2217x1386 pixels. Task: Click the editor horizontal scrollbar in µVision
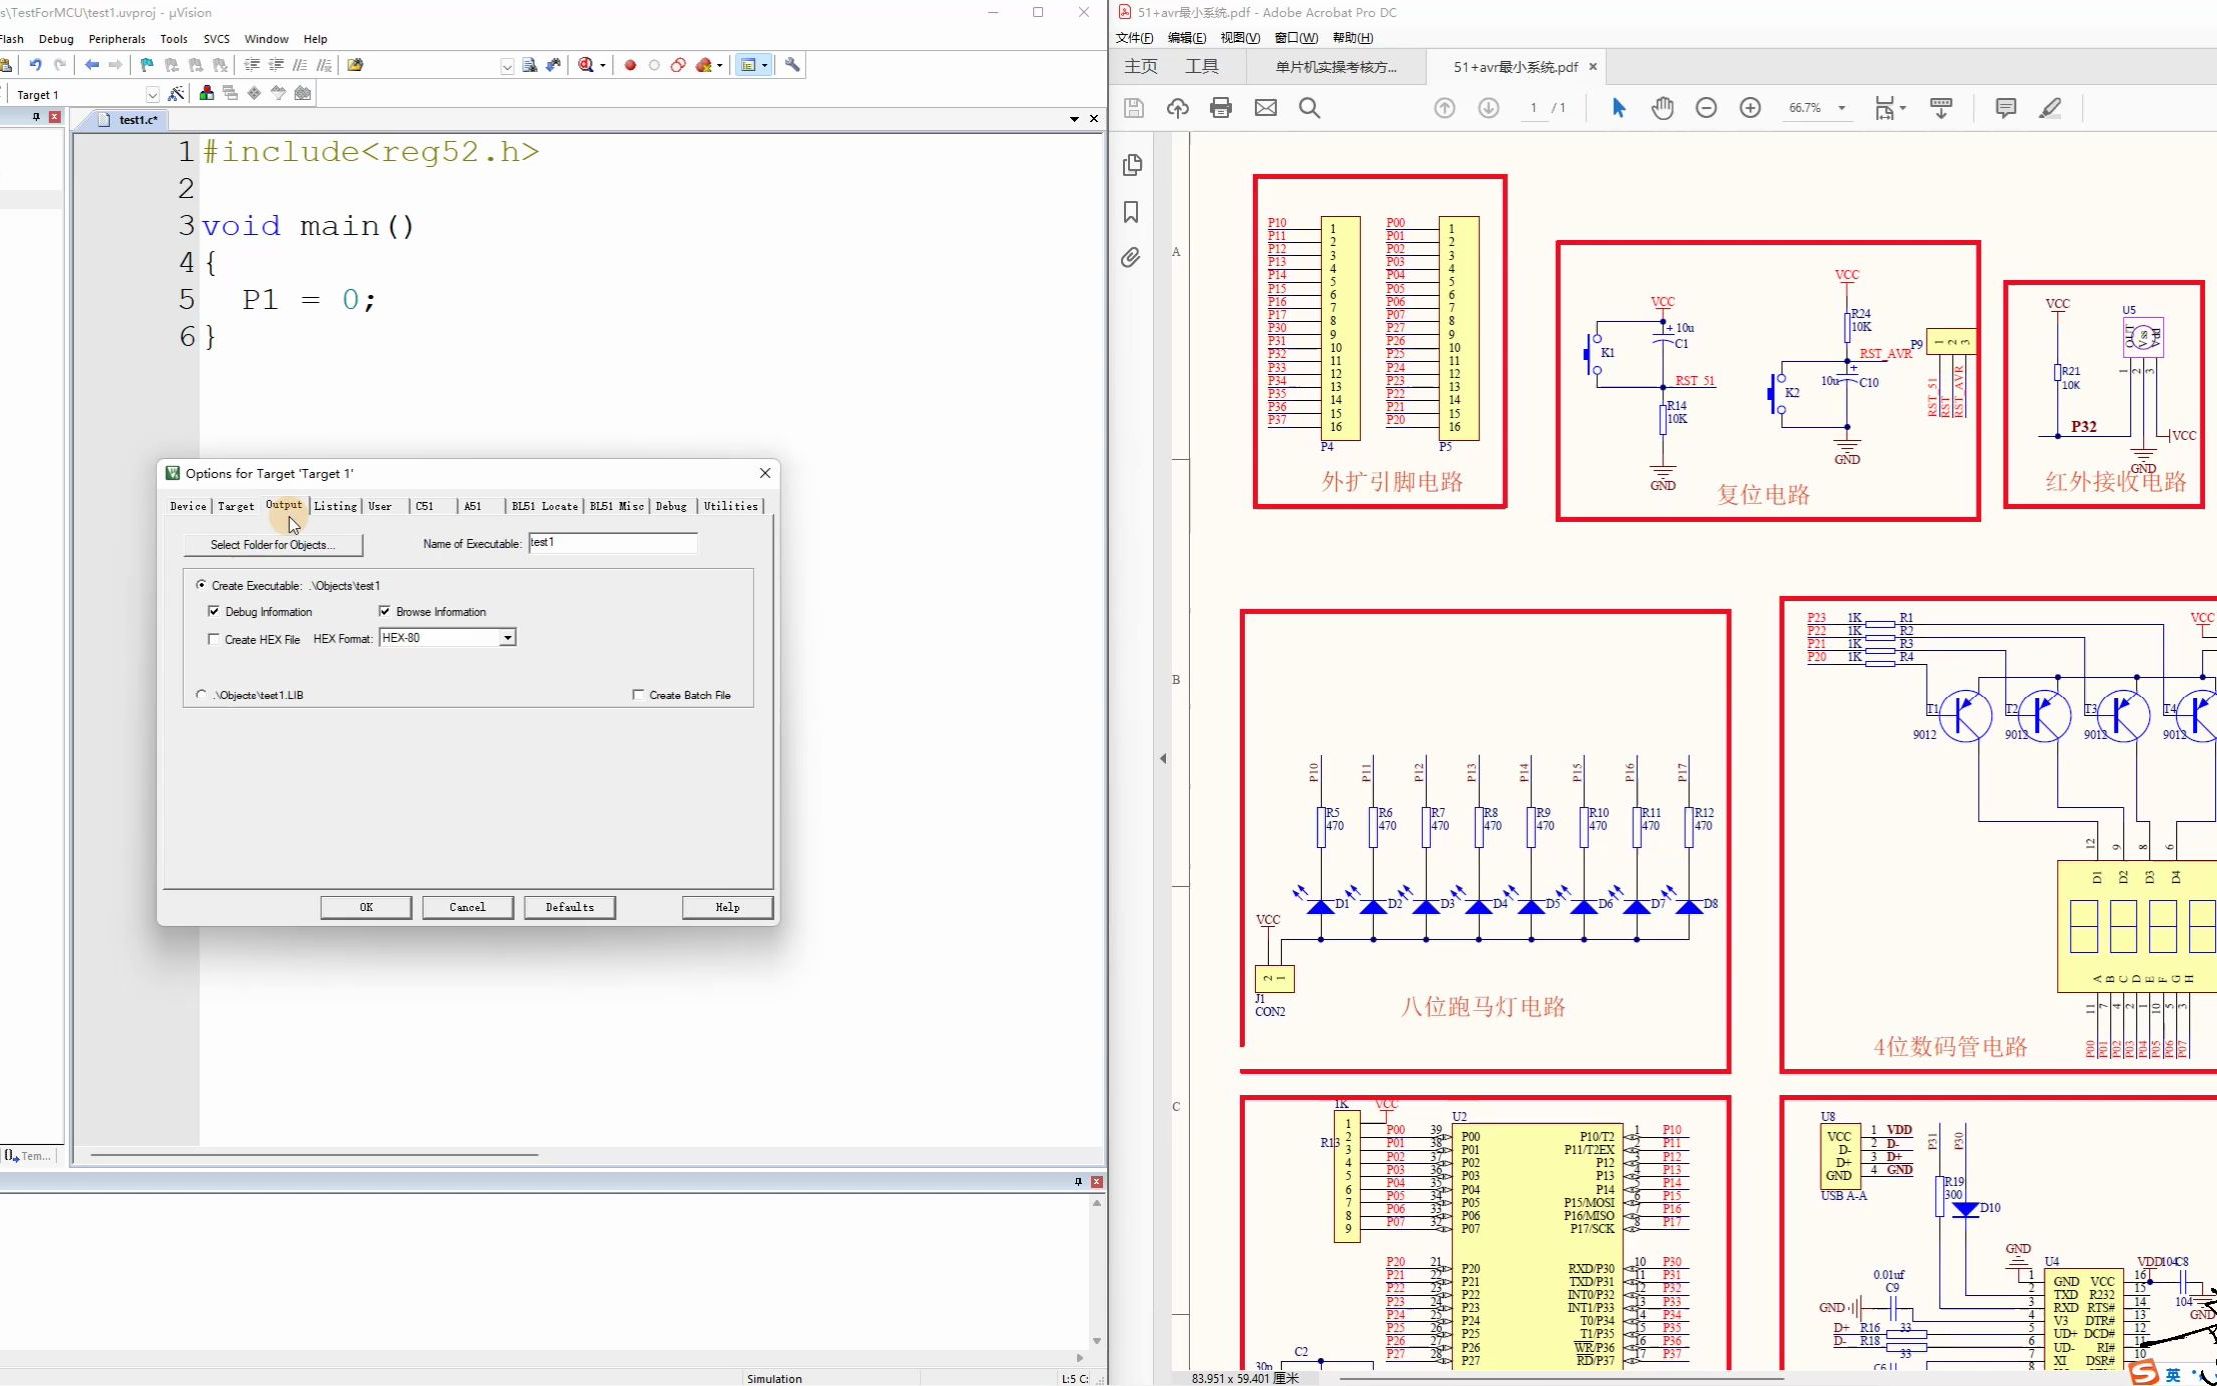coord(314,1155)
